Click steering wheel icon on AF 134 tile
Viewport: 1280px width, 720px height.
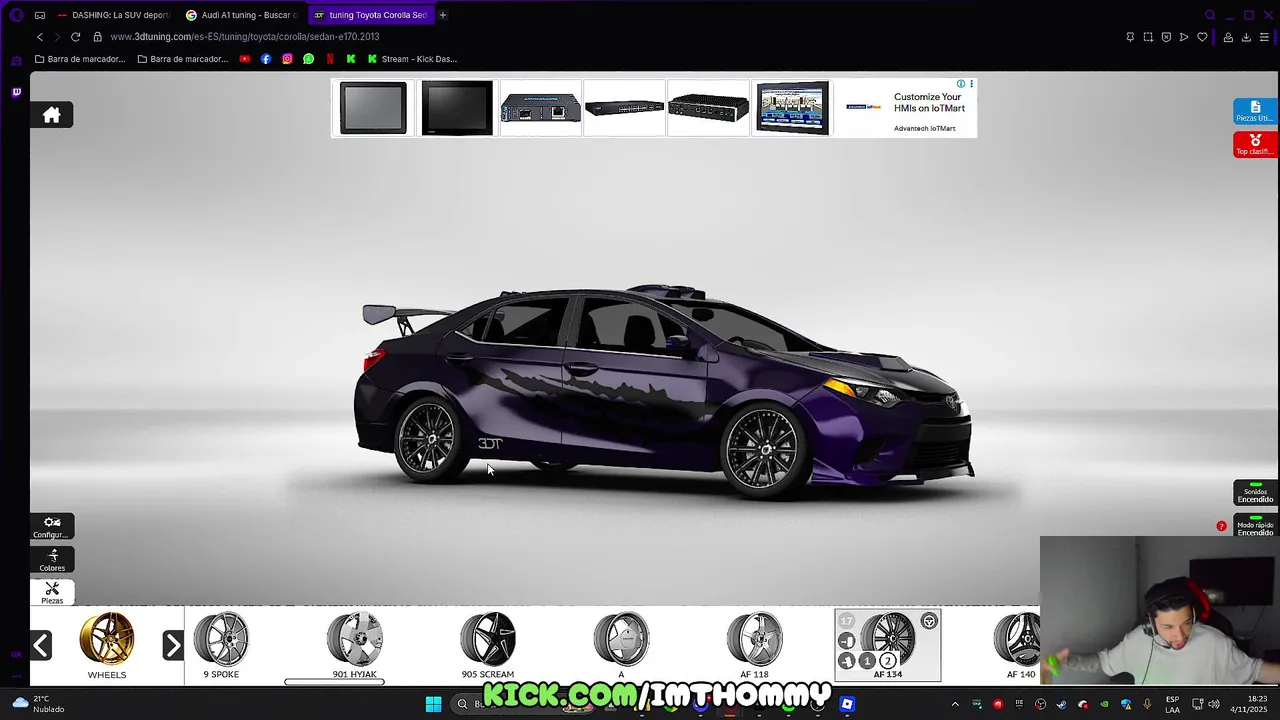[x=929, y=621]
